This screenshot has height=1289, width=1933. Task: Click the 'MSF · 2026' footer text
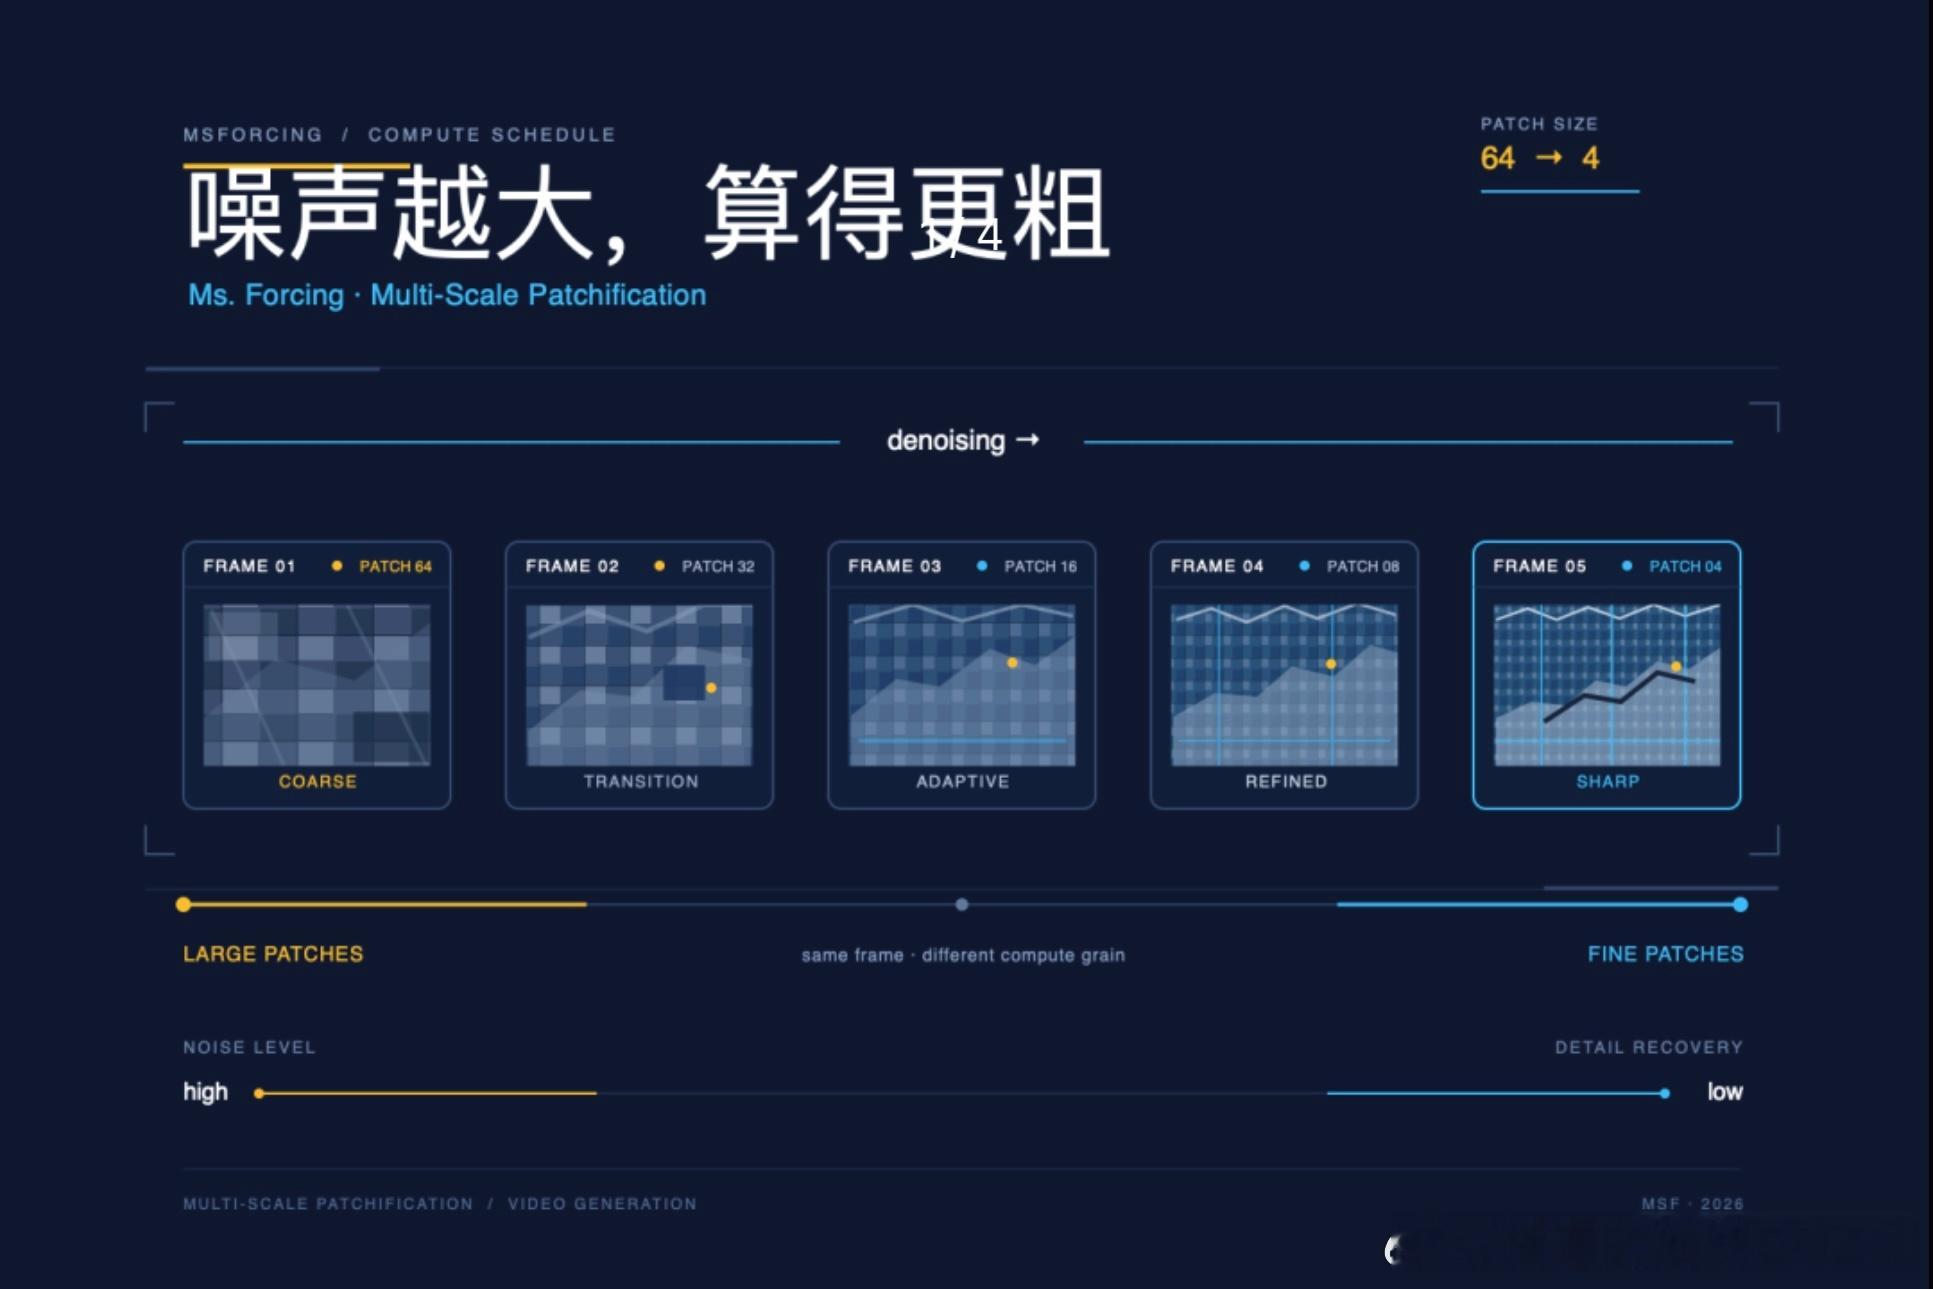click(1692, 1204)
